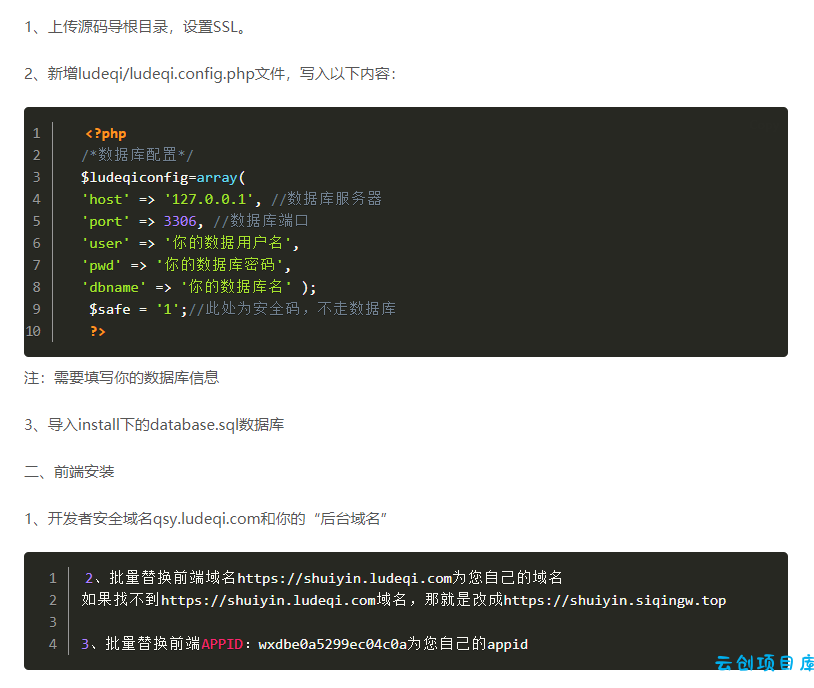814x688 pixels.
Task: Click the 3306 port number
Action: pyautogui.click(x=180, y=221)
